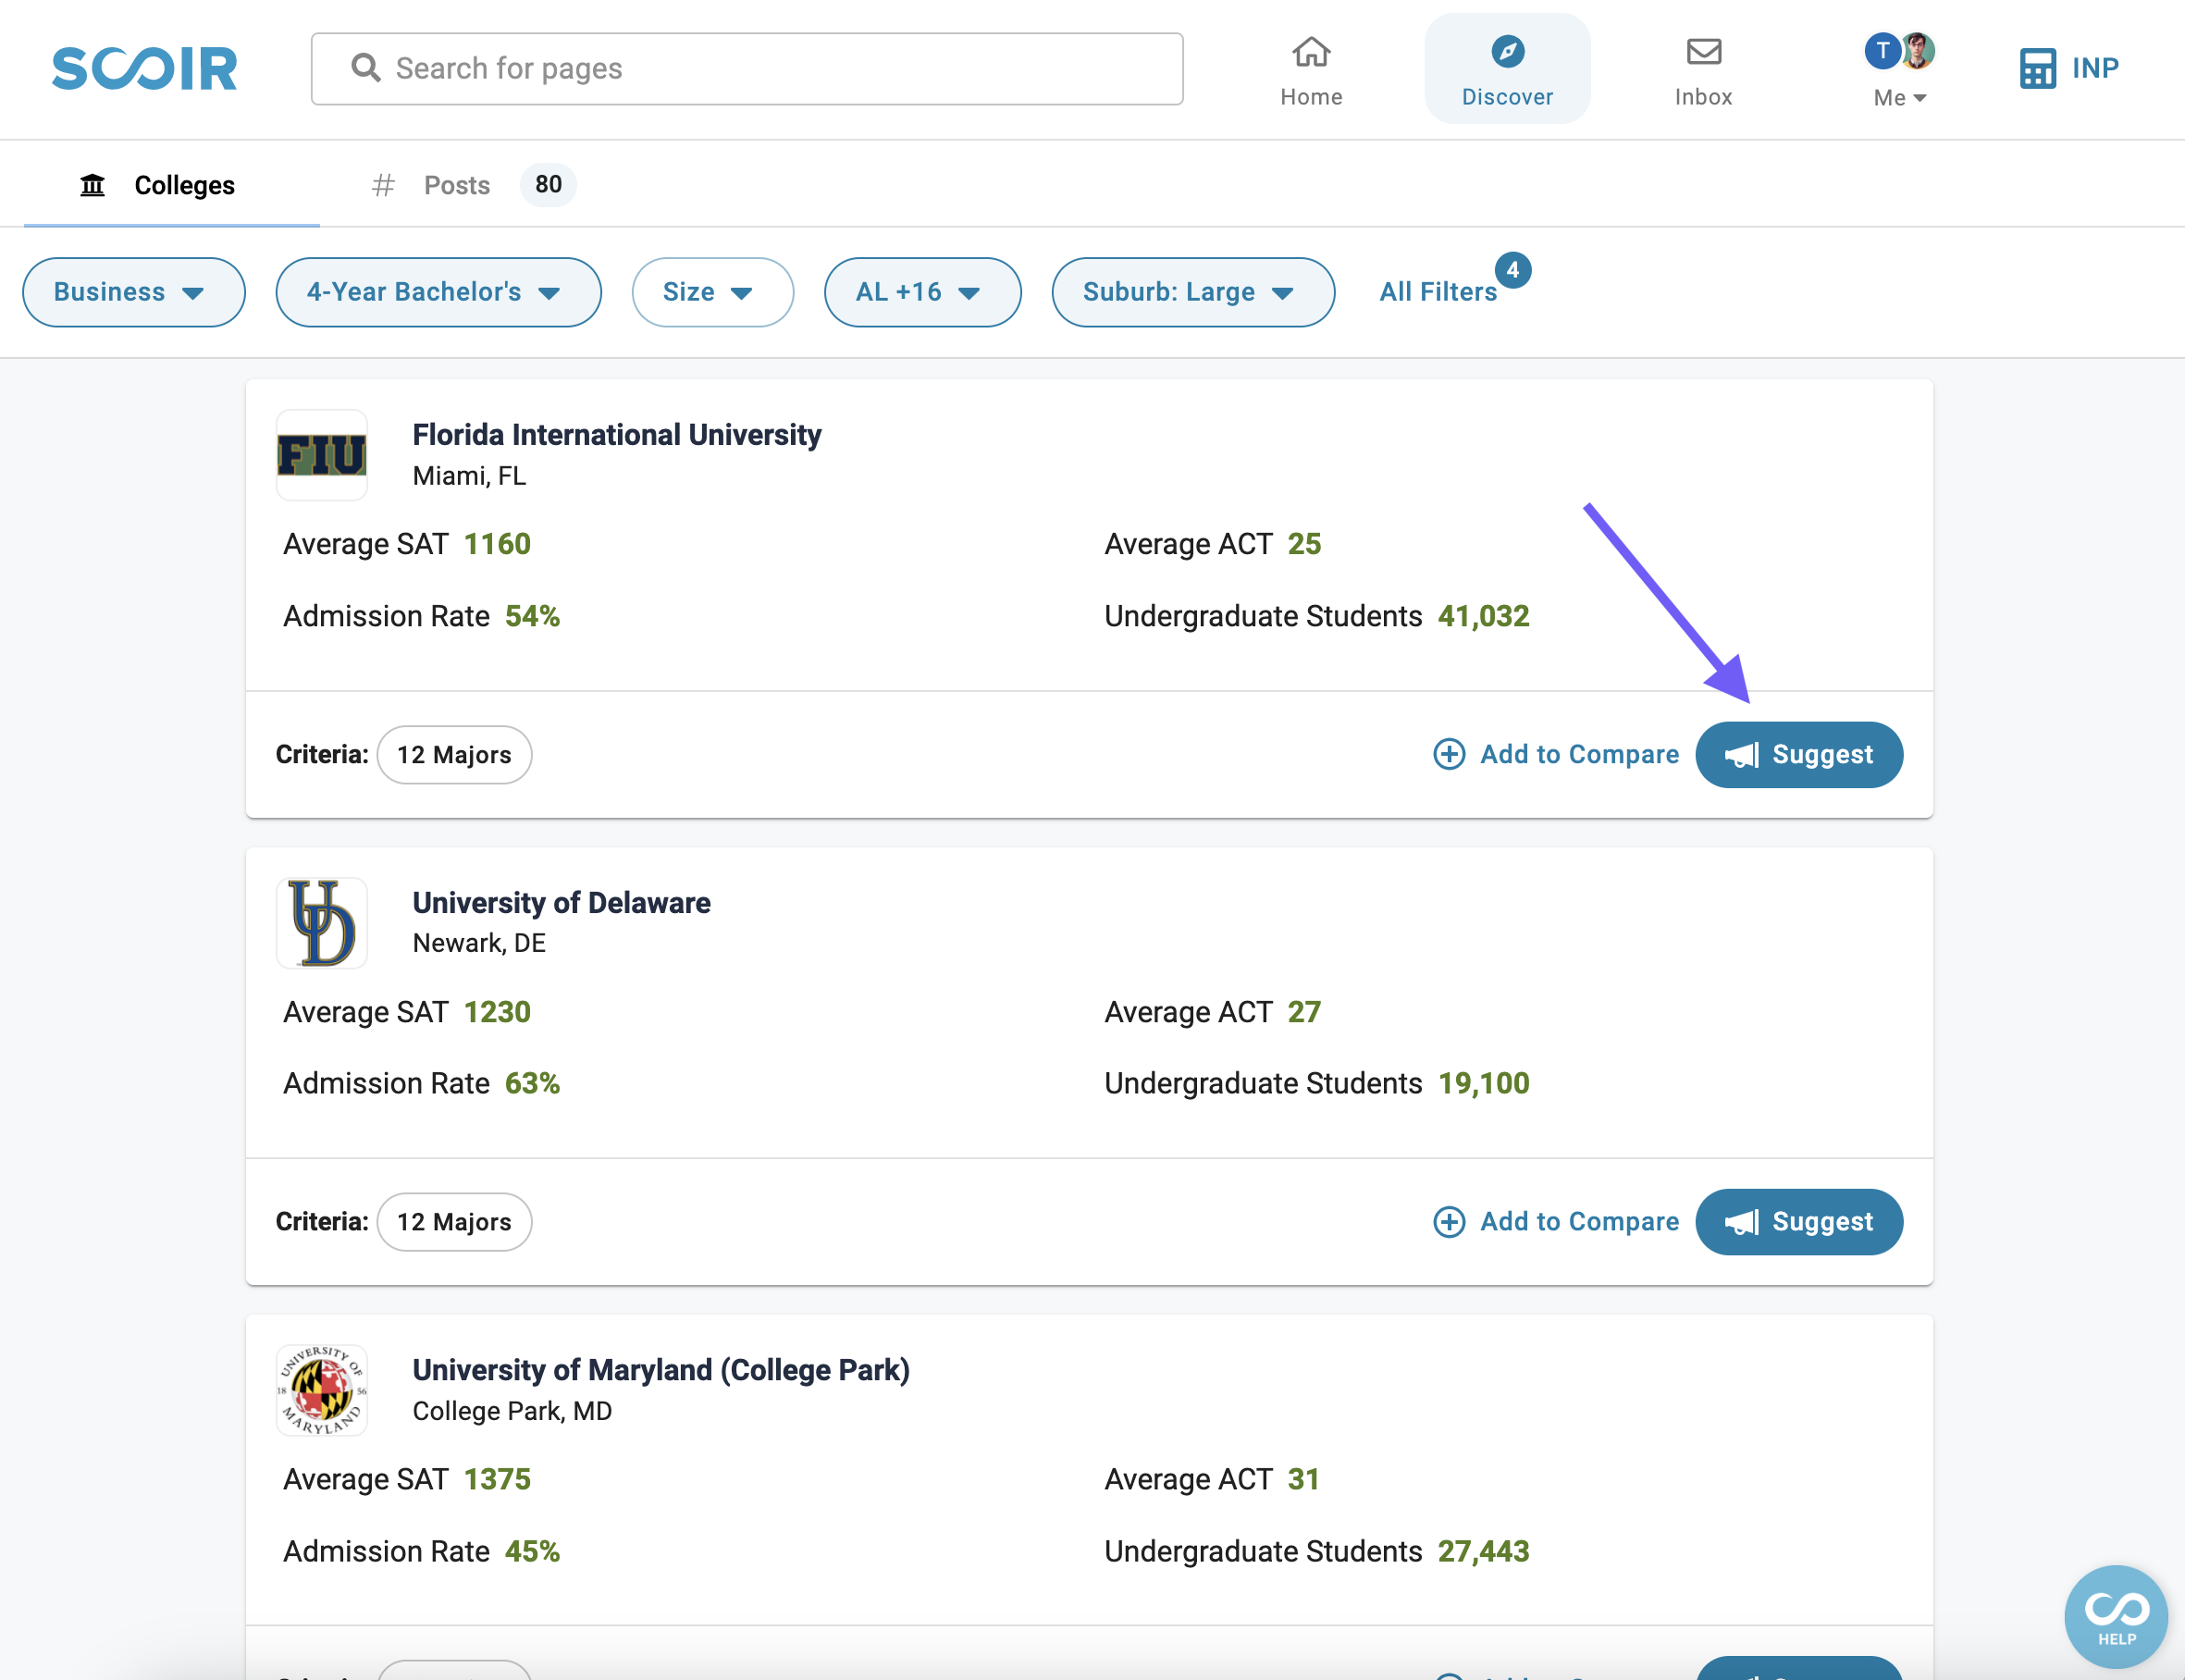Open the Size filter dropdown
Viewport: 2185px width, 1680px height.
(x=712, y=292)
